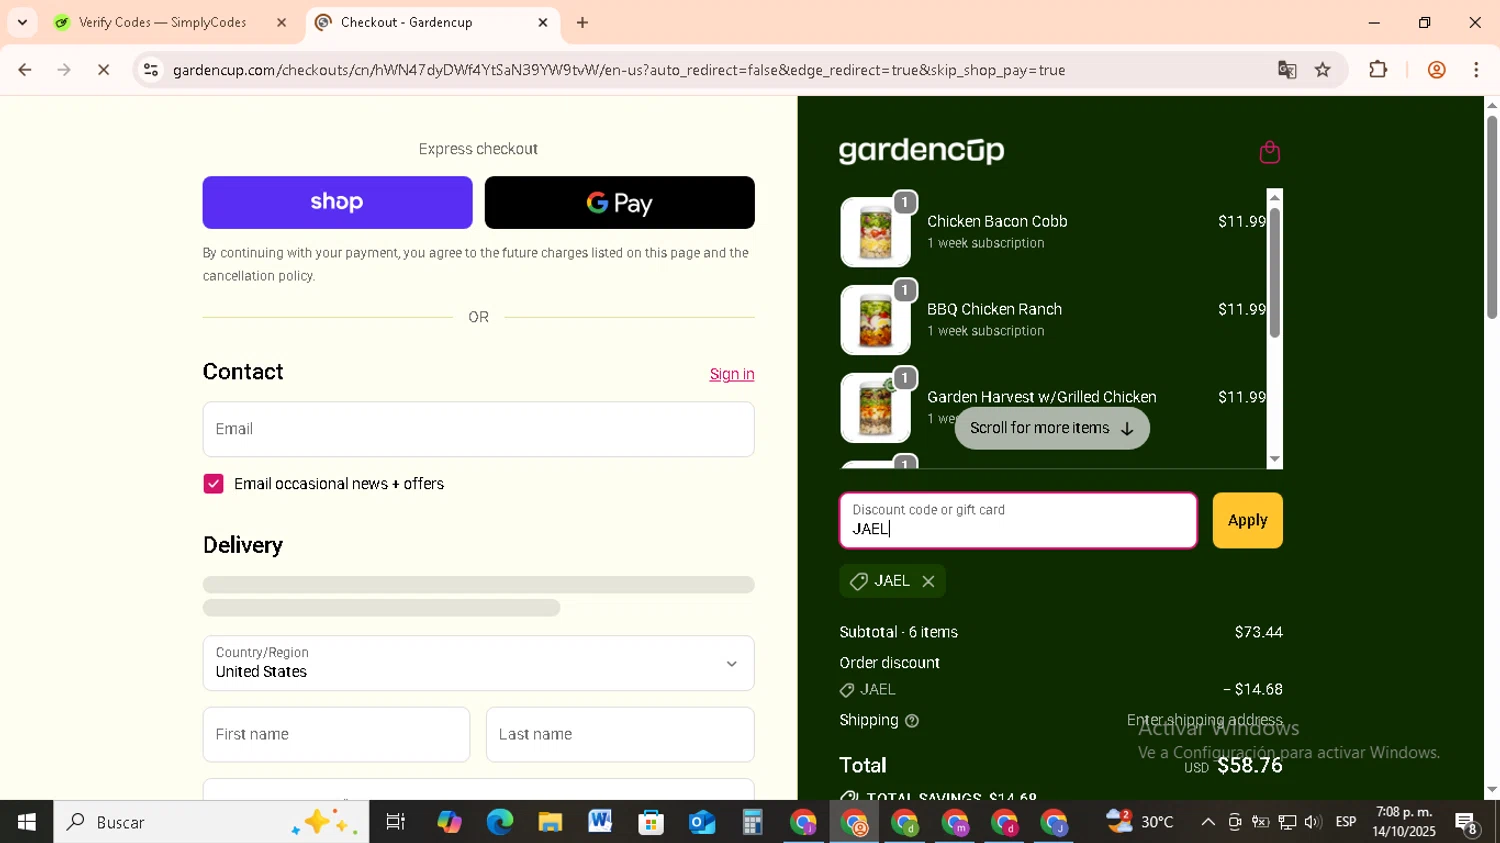
Task: Click the address bar URL
Action: click(618, 70)
